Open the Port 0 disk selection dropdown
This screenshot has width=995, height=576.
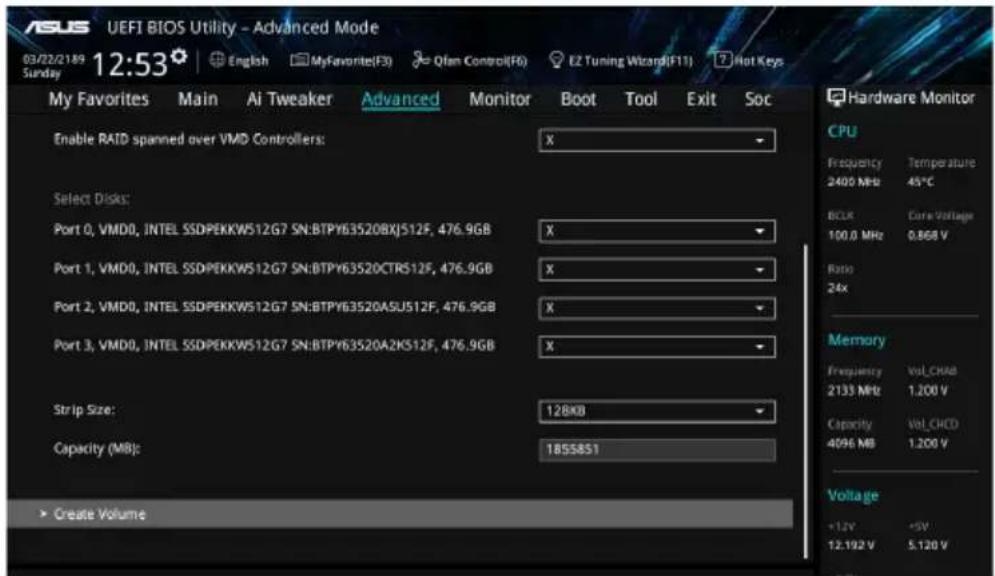pyautogui.click(x=657, y=231)
